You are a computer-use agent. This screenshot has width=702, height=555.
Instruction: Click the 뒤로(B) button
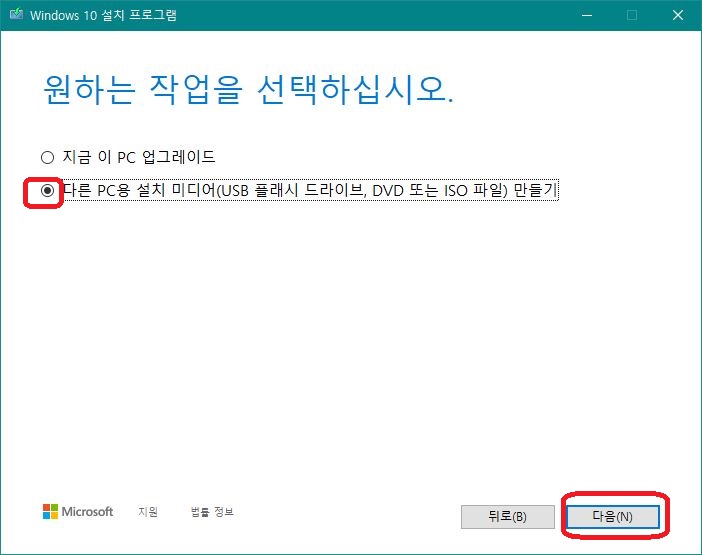pos(508,517)
